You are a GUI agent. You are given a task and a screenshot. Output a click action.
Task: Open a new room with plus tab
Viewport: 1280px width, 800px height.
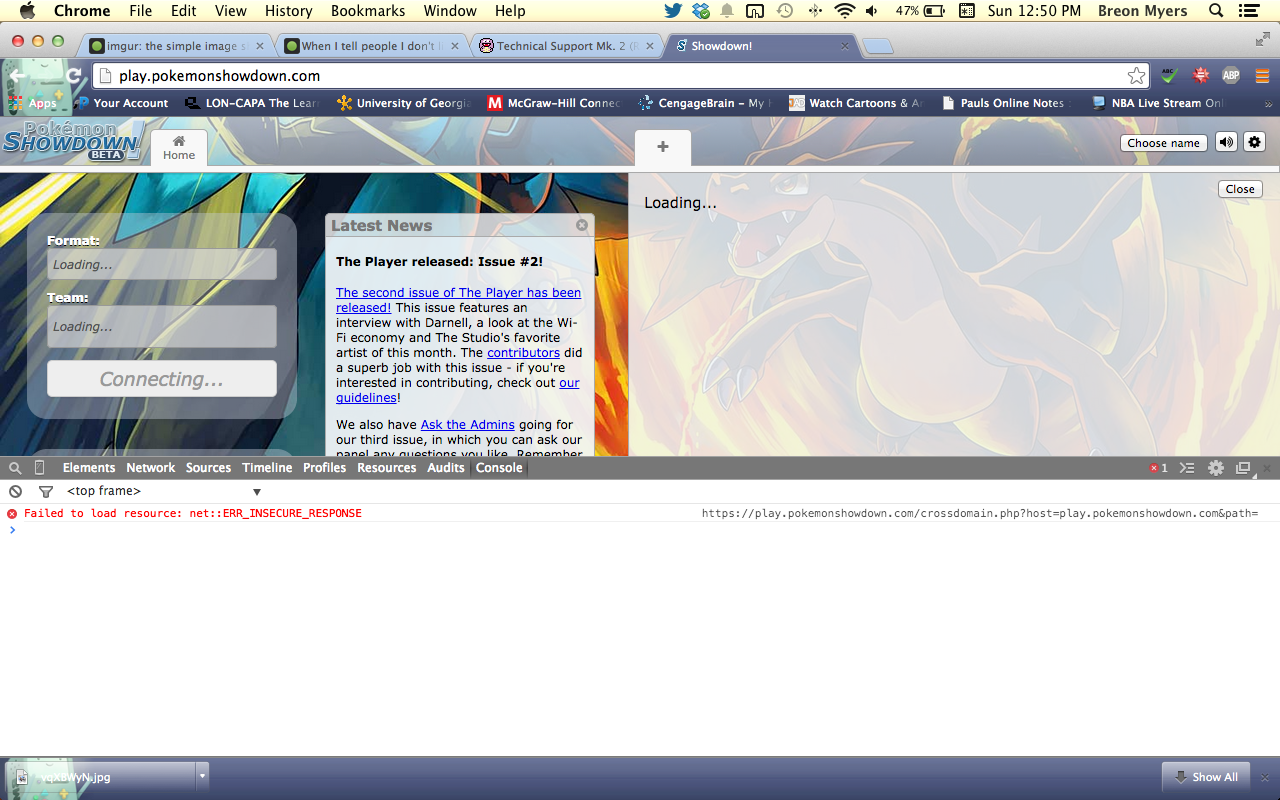click(662, 147)
